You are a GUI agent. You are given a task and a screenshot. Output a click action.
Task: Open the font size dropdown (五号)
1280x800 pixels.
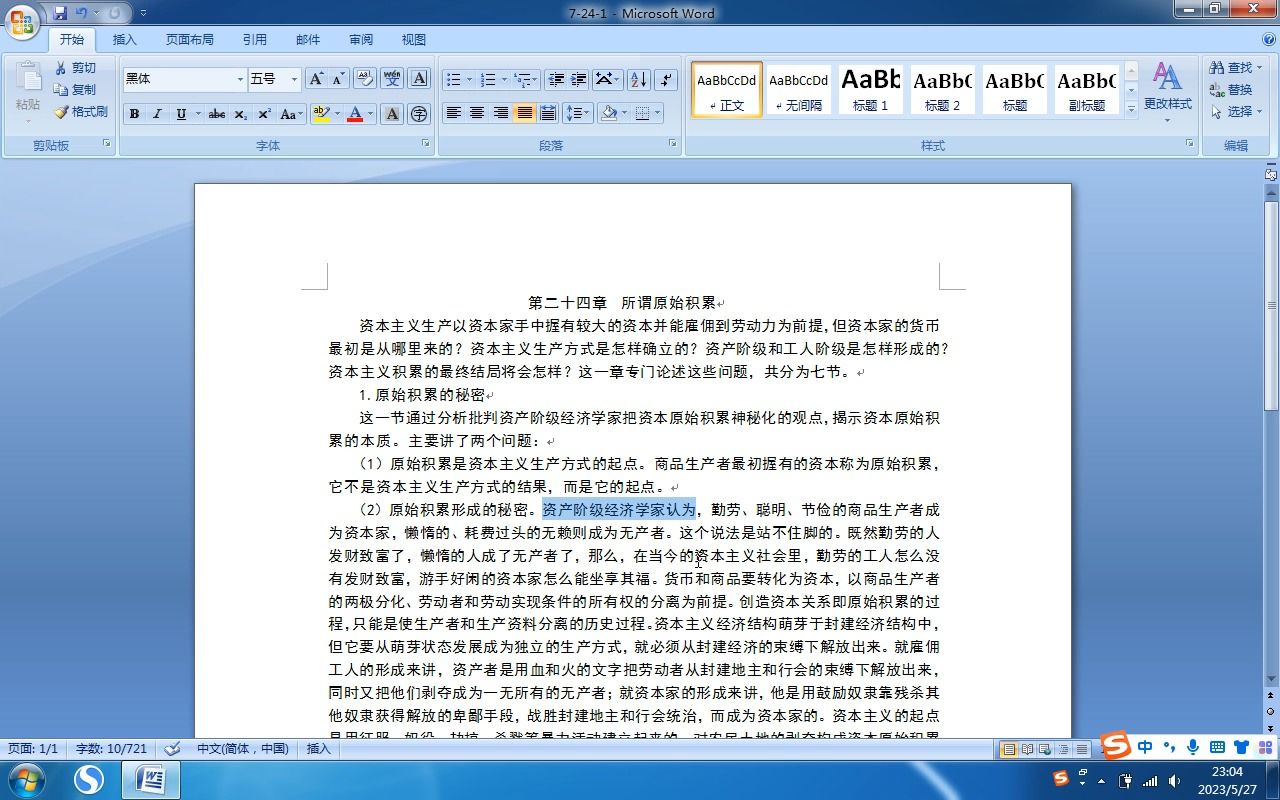click(x=294, y=79)
